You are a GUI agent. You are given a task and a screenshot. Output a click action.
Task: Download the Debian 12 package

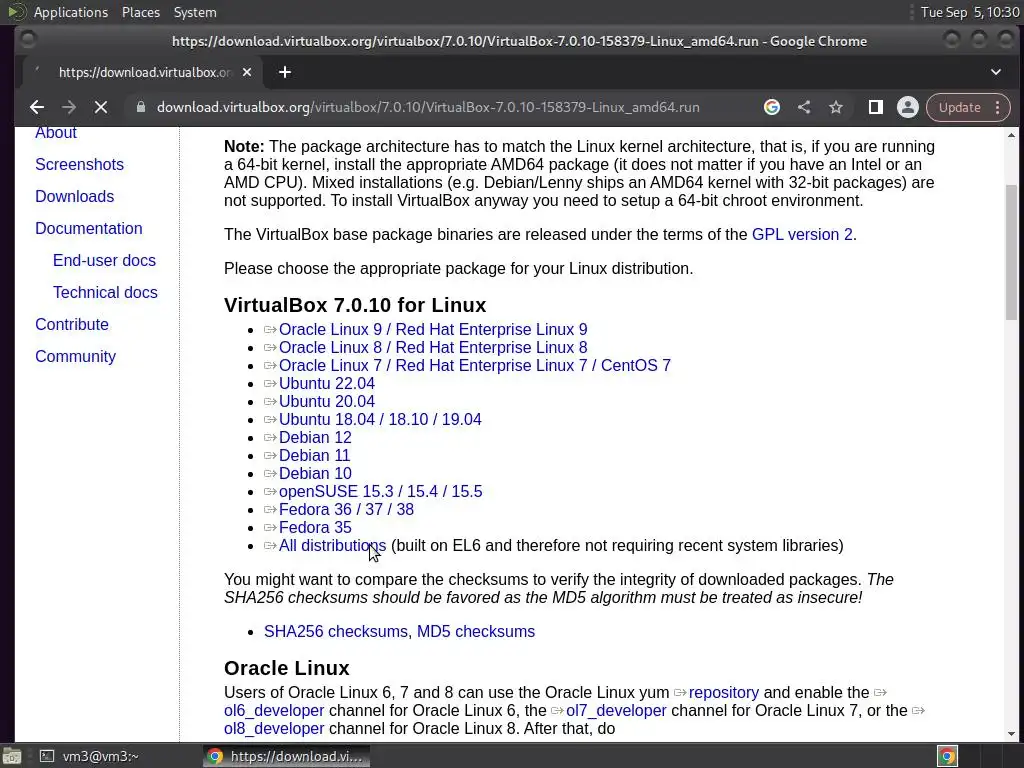315,438
